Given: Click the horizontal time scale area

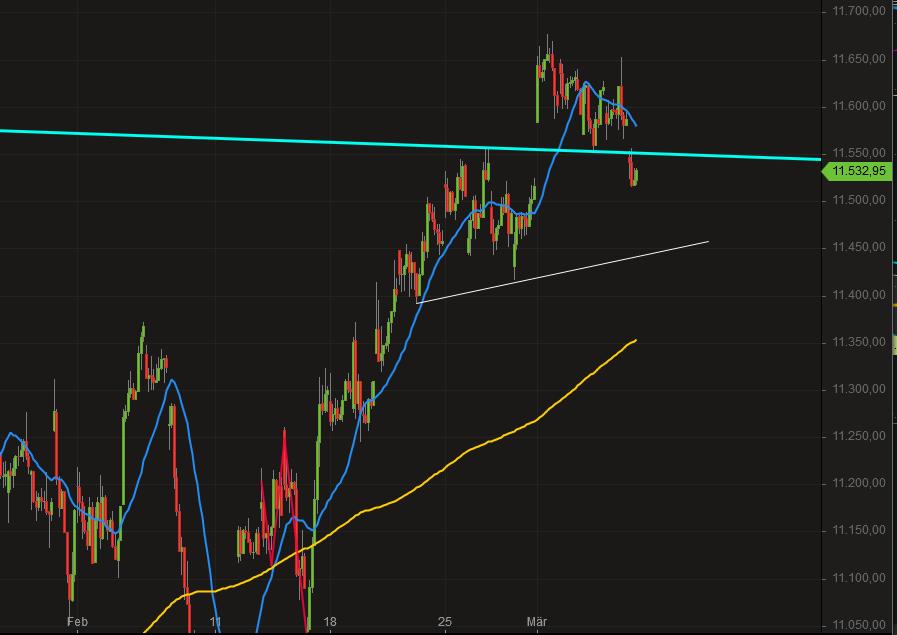Looking at the screenshot, I should pyautogui.click(x=400, y=621).
